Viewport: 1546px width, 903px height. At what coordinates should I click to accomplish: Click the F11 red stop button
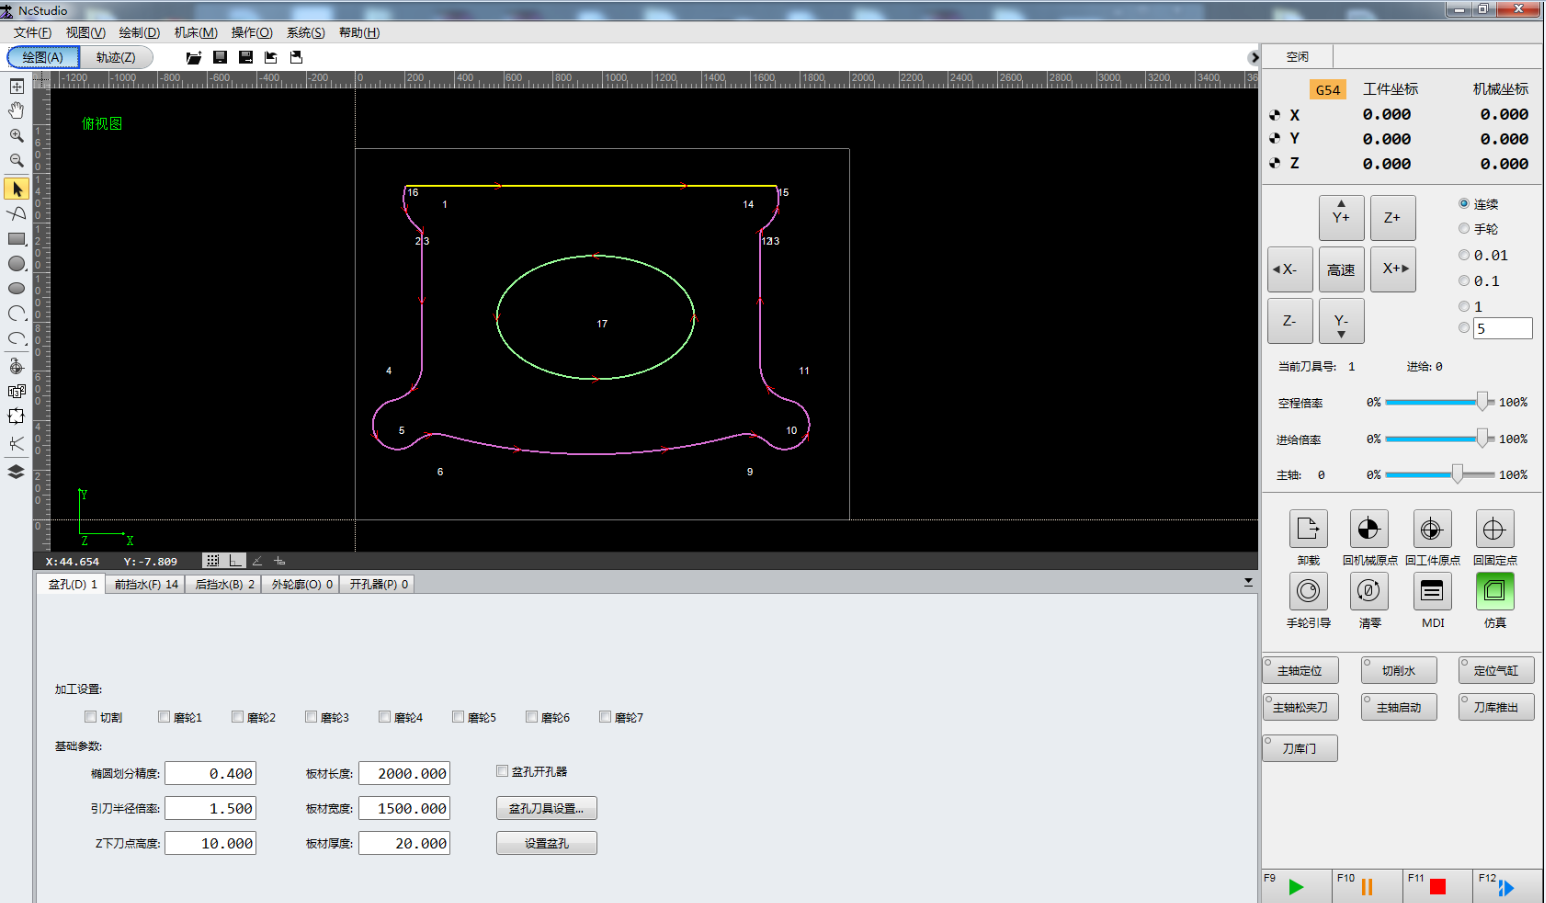(1437, 886)
